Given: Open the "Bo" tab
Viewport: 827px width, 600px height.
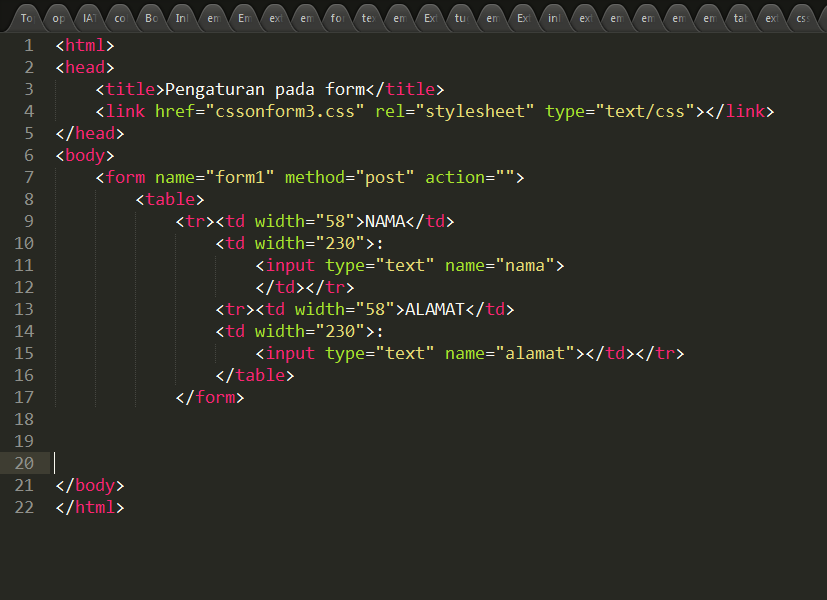Looking at the screenshot, I should [x=149, y=17].
